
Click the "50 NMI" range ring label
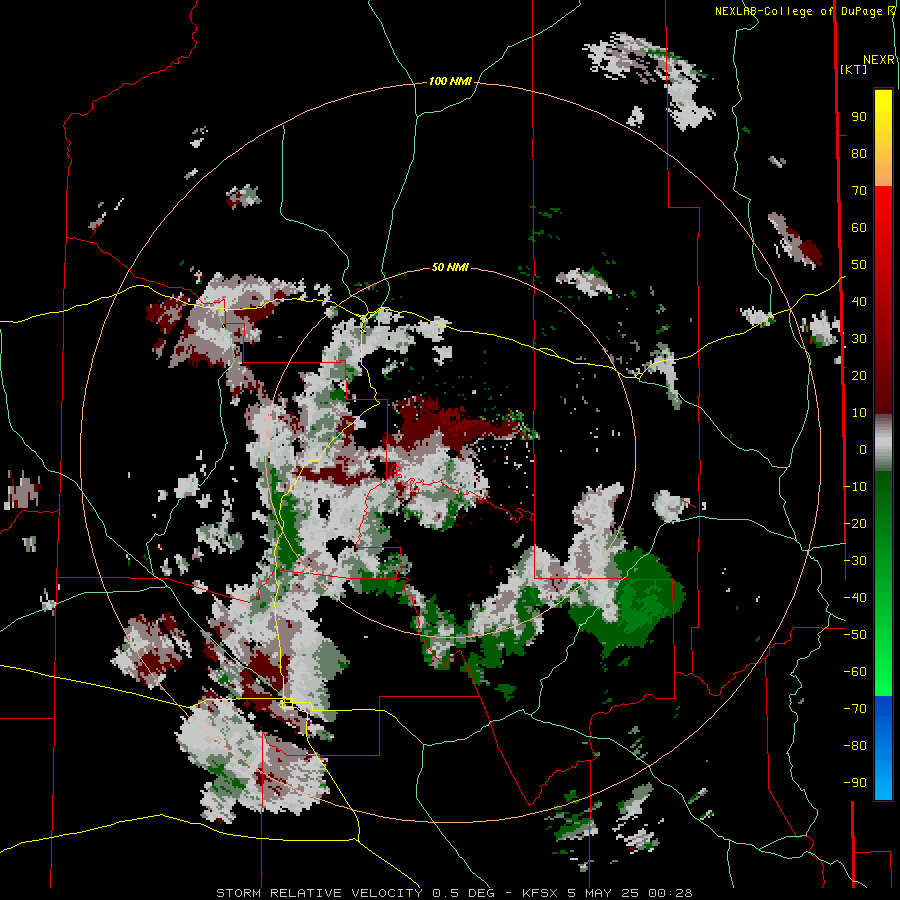click(450, 267)
